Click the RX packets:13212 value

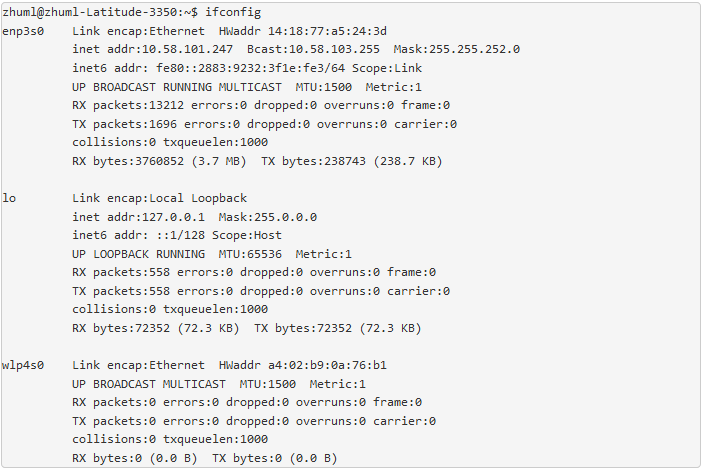128,105
